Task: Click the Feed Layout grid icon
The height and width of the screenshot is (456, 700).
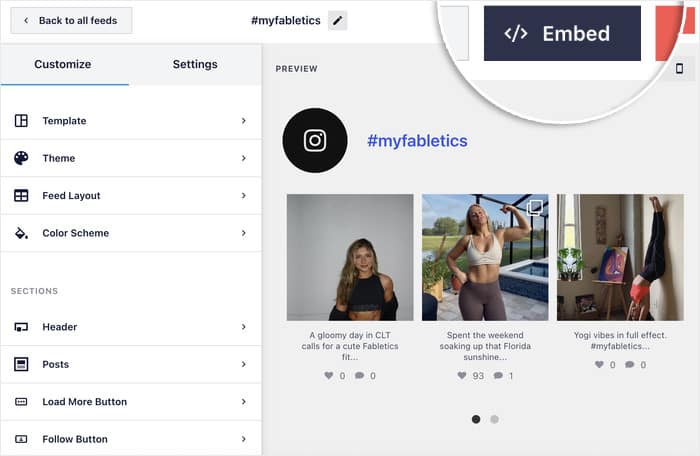Action: click(x=21, y=196)
